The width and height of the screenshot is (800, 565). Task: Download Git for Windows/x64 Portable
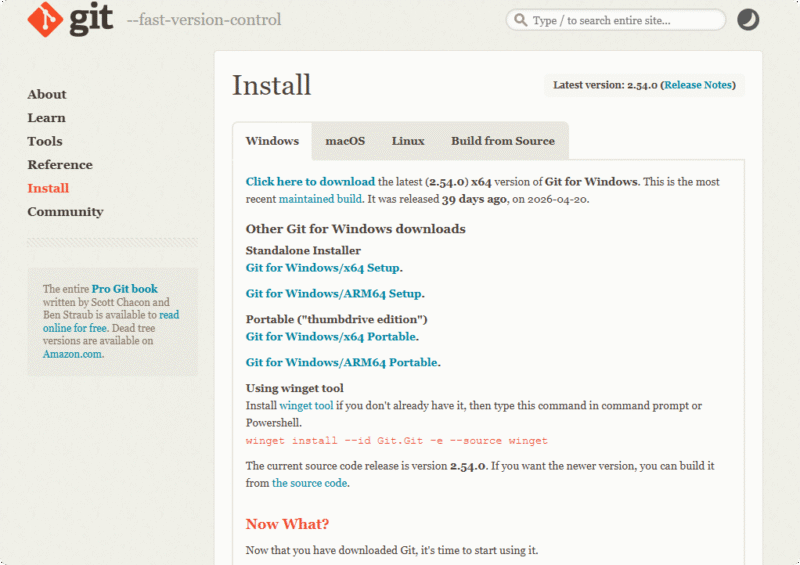coord(331,336)
